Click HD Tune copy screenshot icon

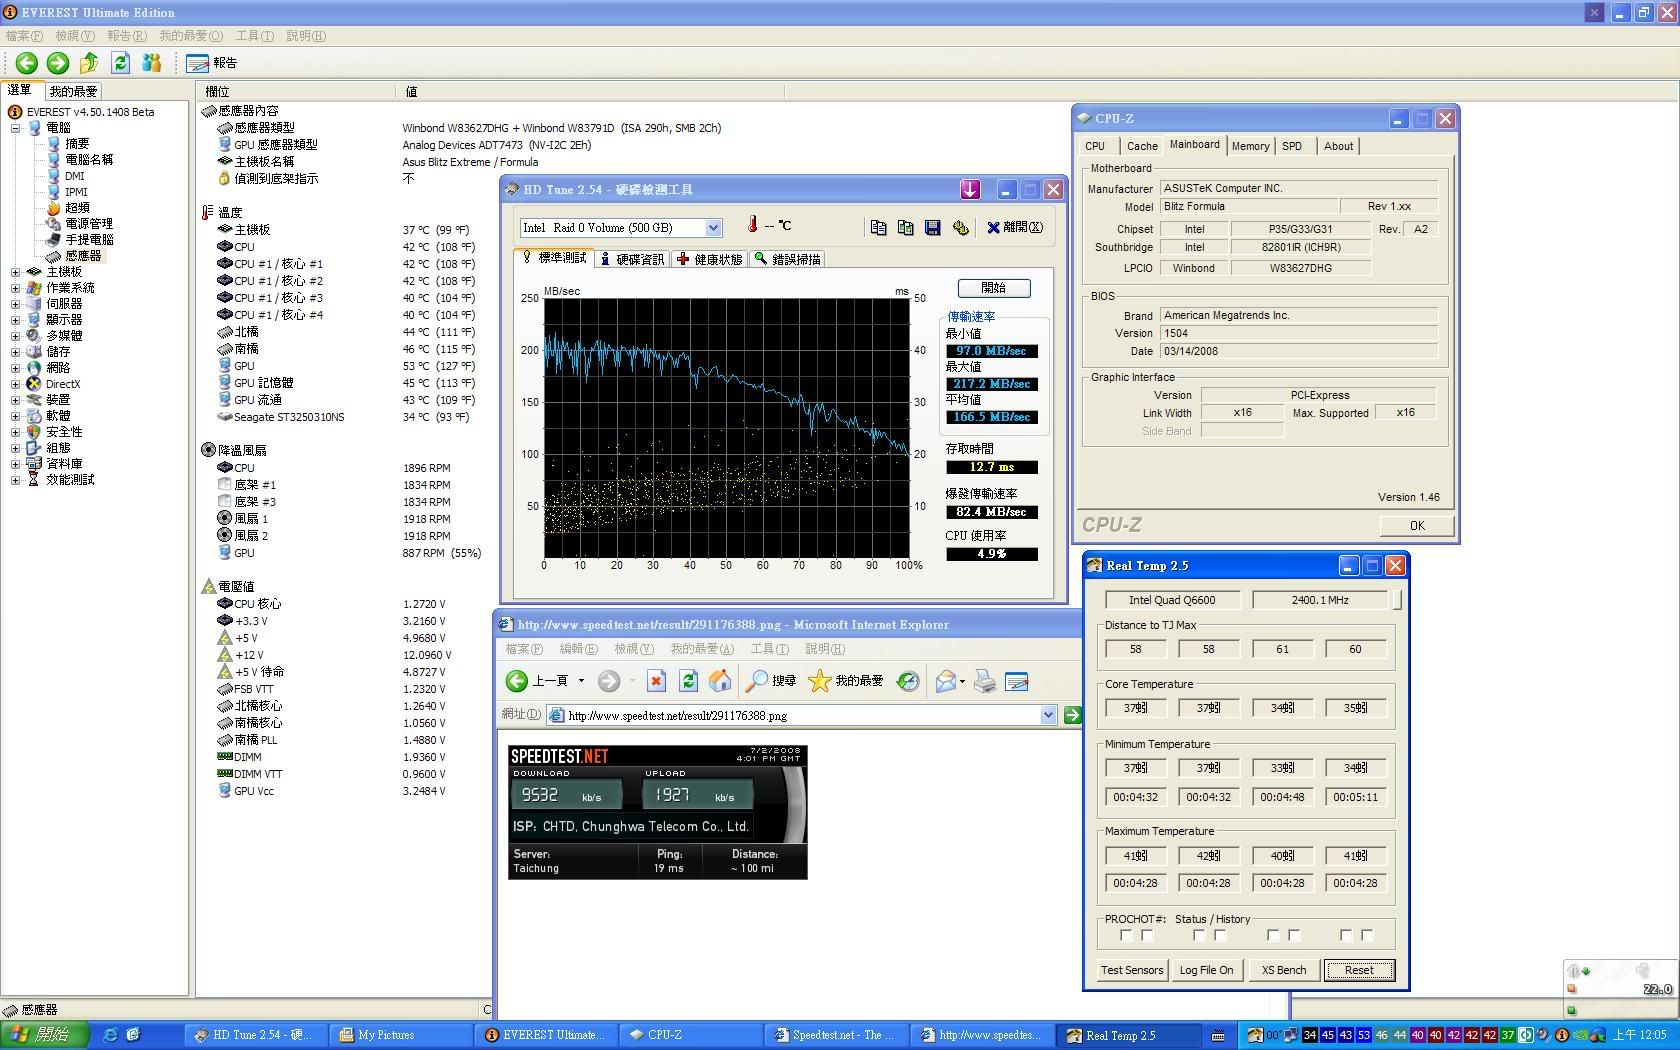click(905, 228)
